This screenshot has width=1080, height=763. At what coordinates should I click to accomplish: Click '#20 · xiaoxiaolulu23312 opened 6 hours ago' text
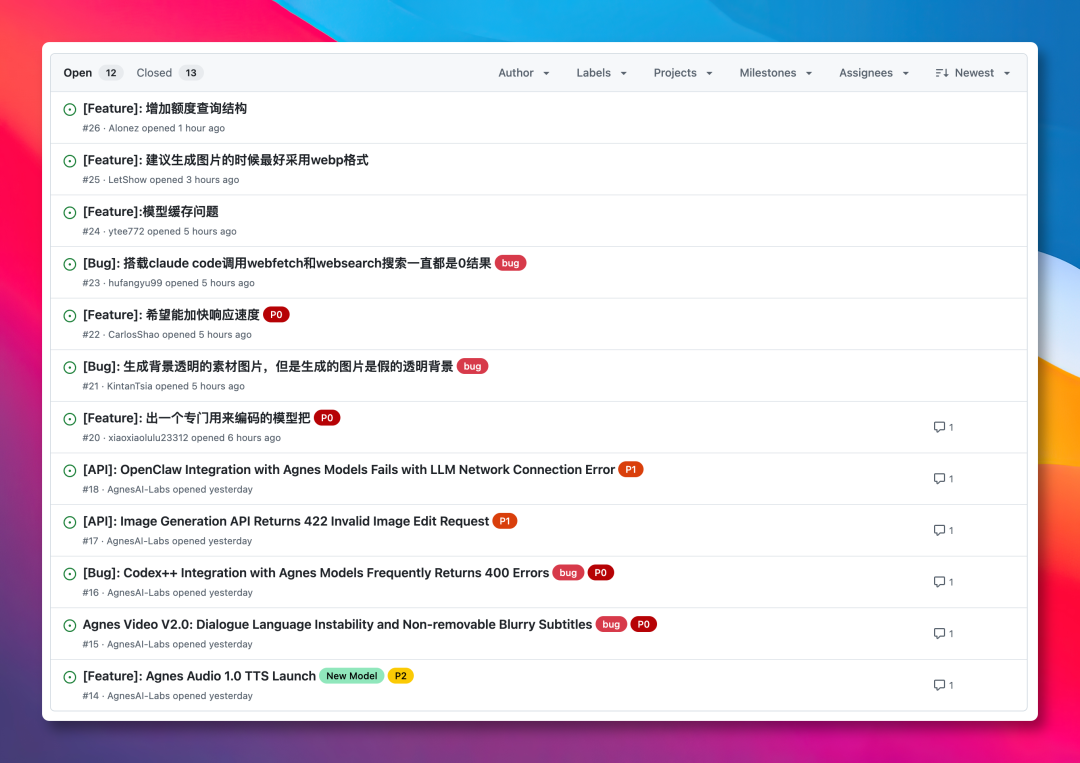[182, 438]
